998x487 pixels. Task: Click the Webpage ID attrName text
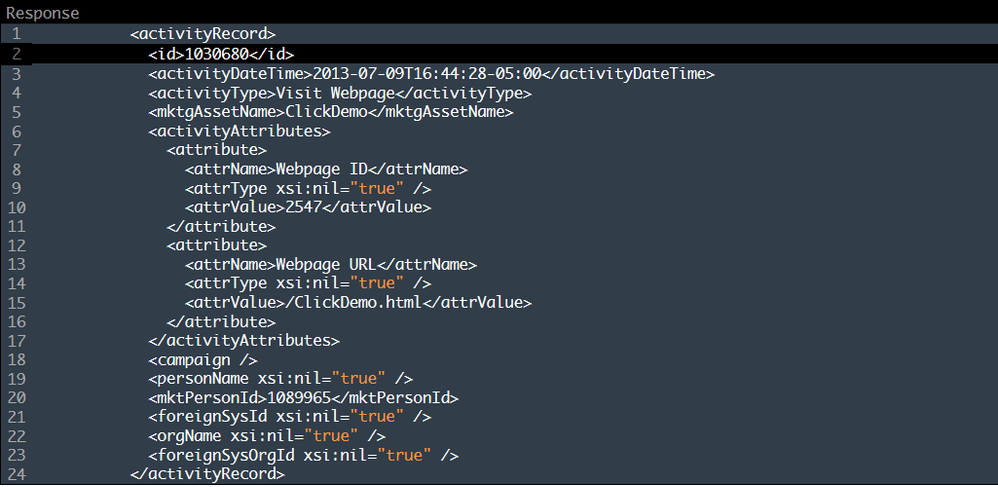(x=327, y=169)
